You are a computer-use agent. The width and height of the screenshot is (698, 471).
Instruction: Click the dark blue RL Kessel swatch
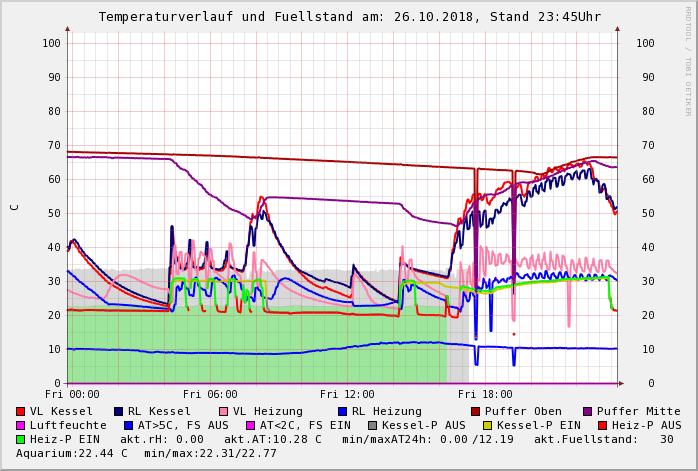(x=119, y=411)
